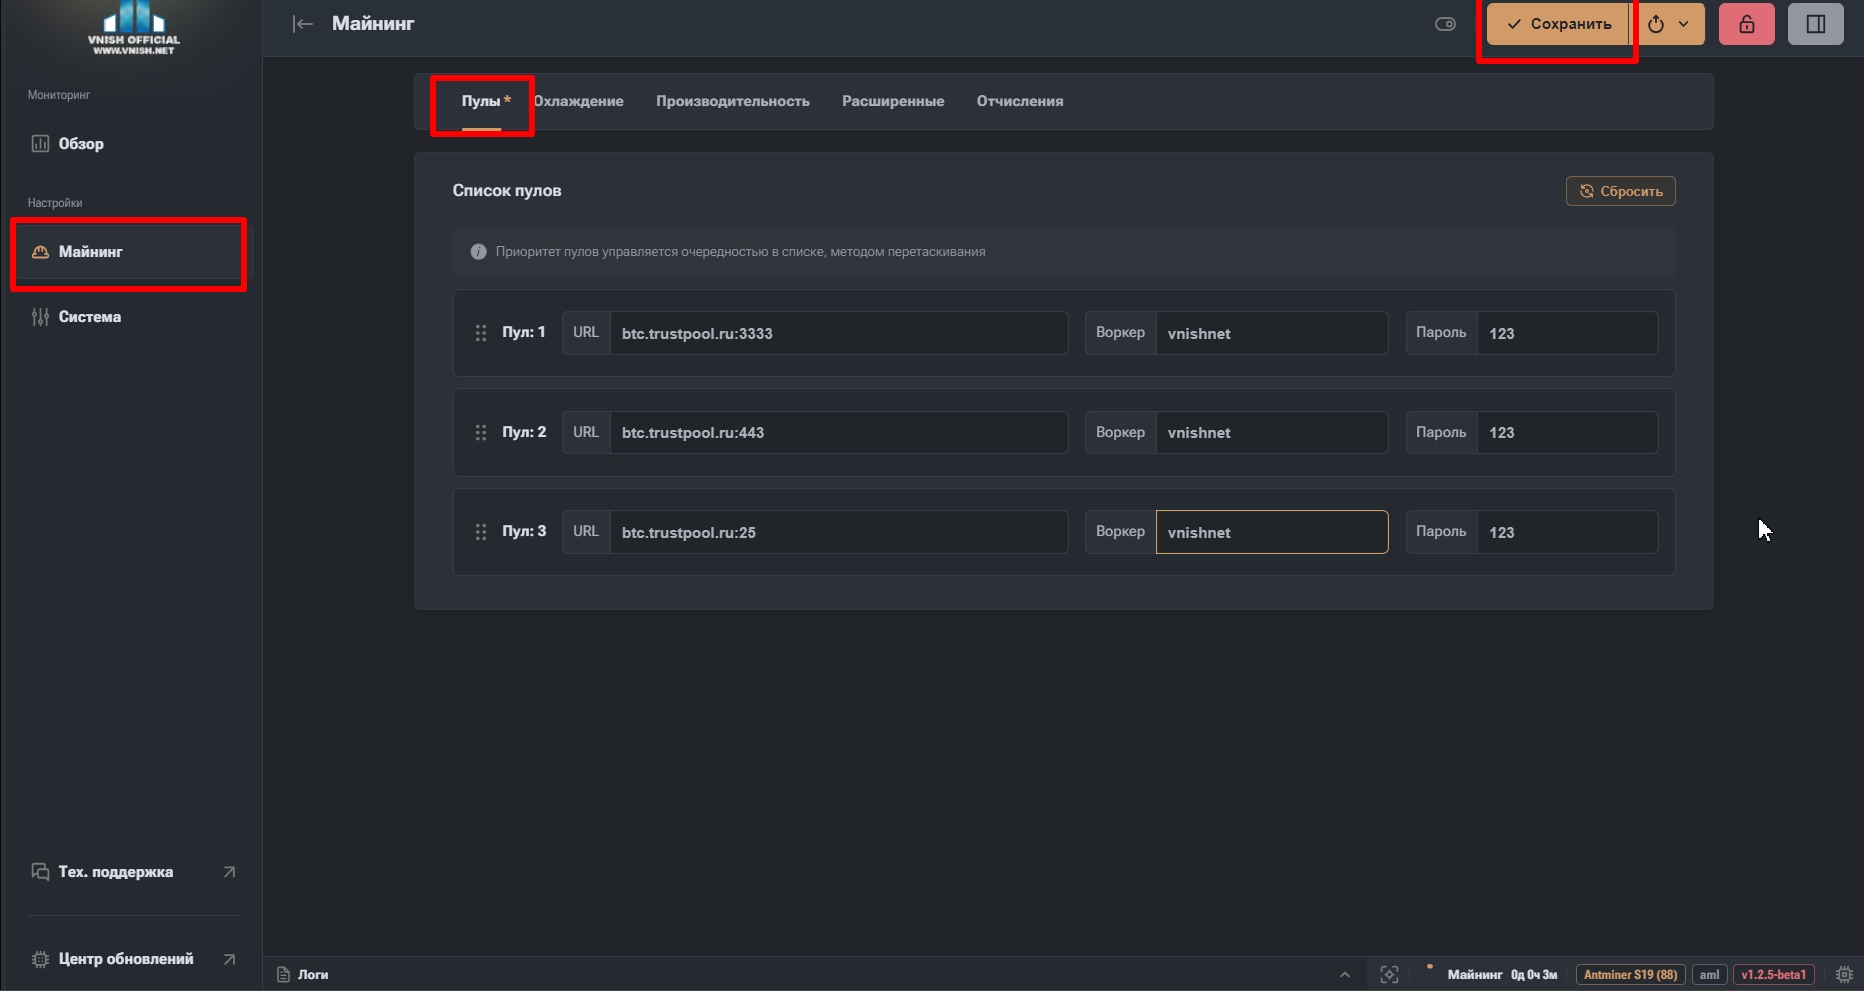Image resolution: width=1864 pixels, height=991 pixels.
Task: Click the Список пулов heading
Action: pyautogui.click(x=507, y=190)
